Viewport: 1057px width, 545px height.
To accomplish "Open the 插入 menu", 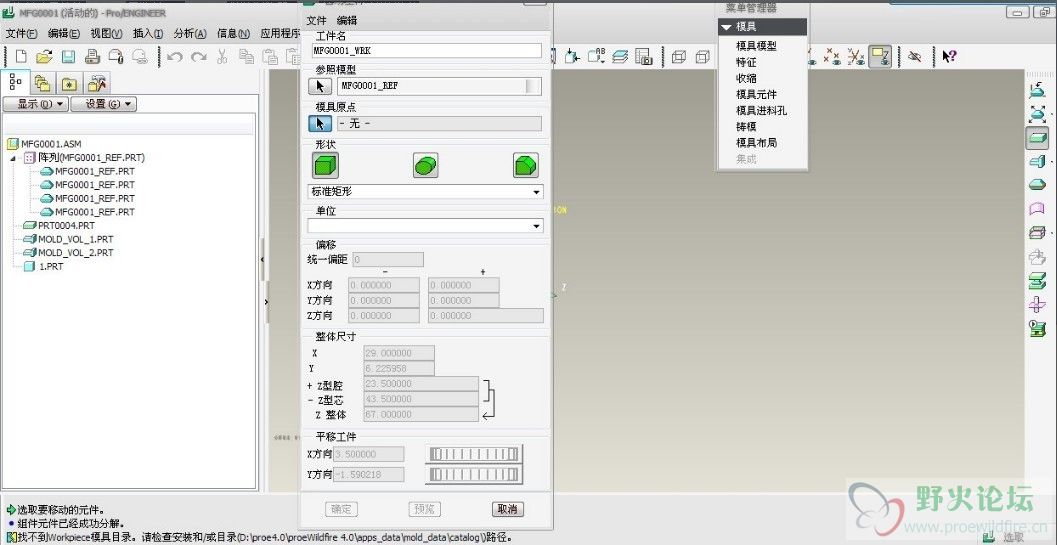I will 148,33.
